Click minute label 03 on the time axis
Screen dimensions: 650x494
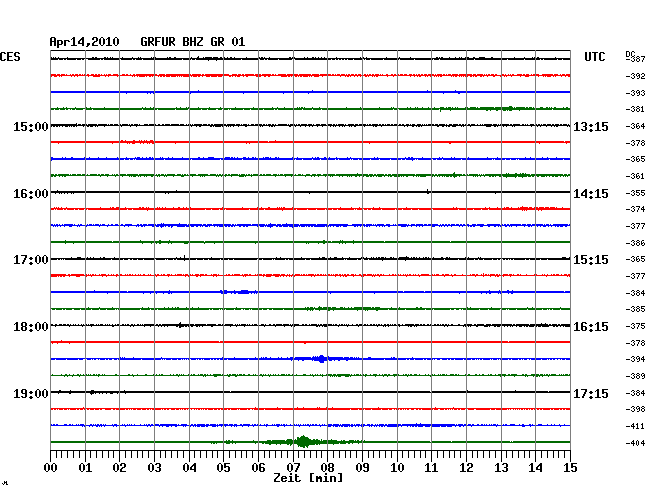click(155, 468)
